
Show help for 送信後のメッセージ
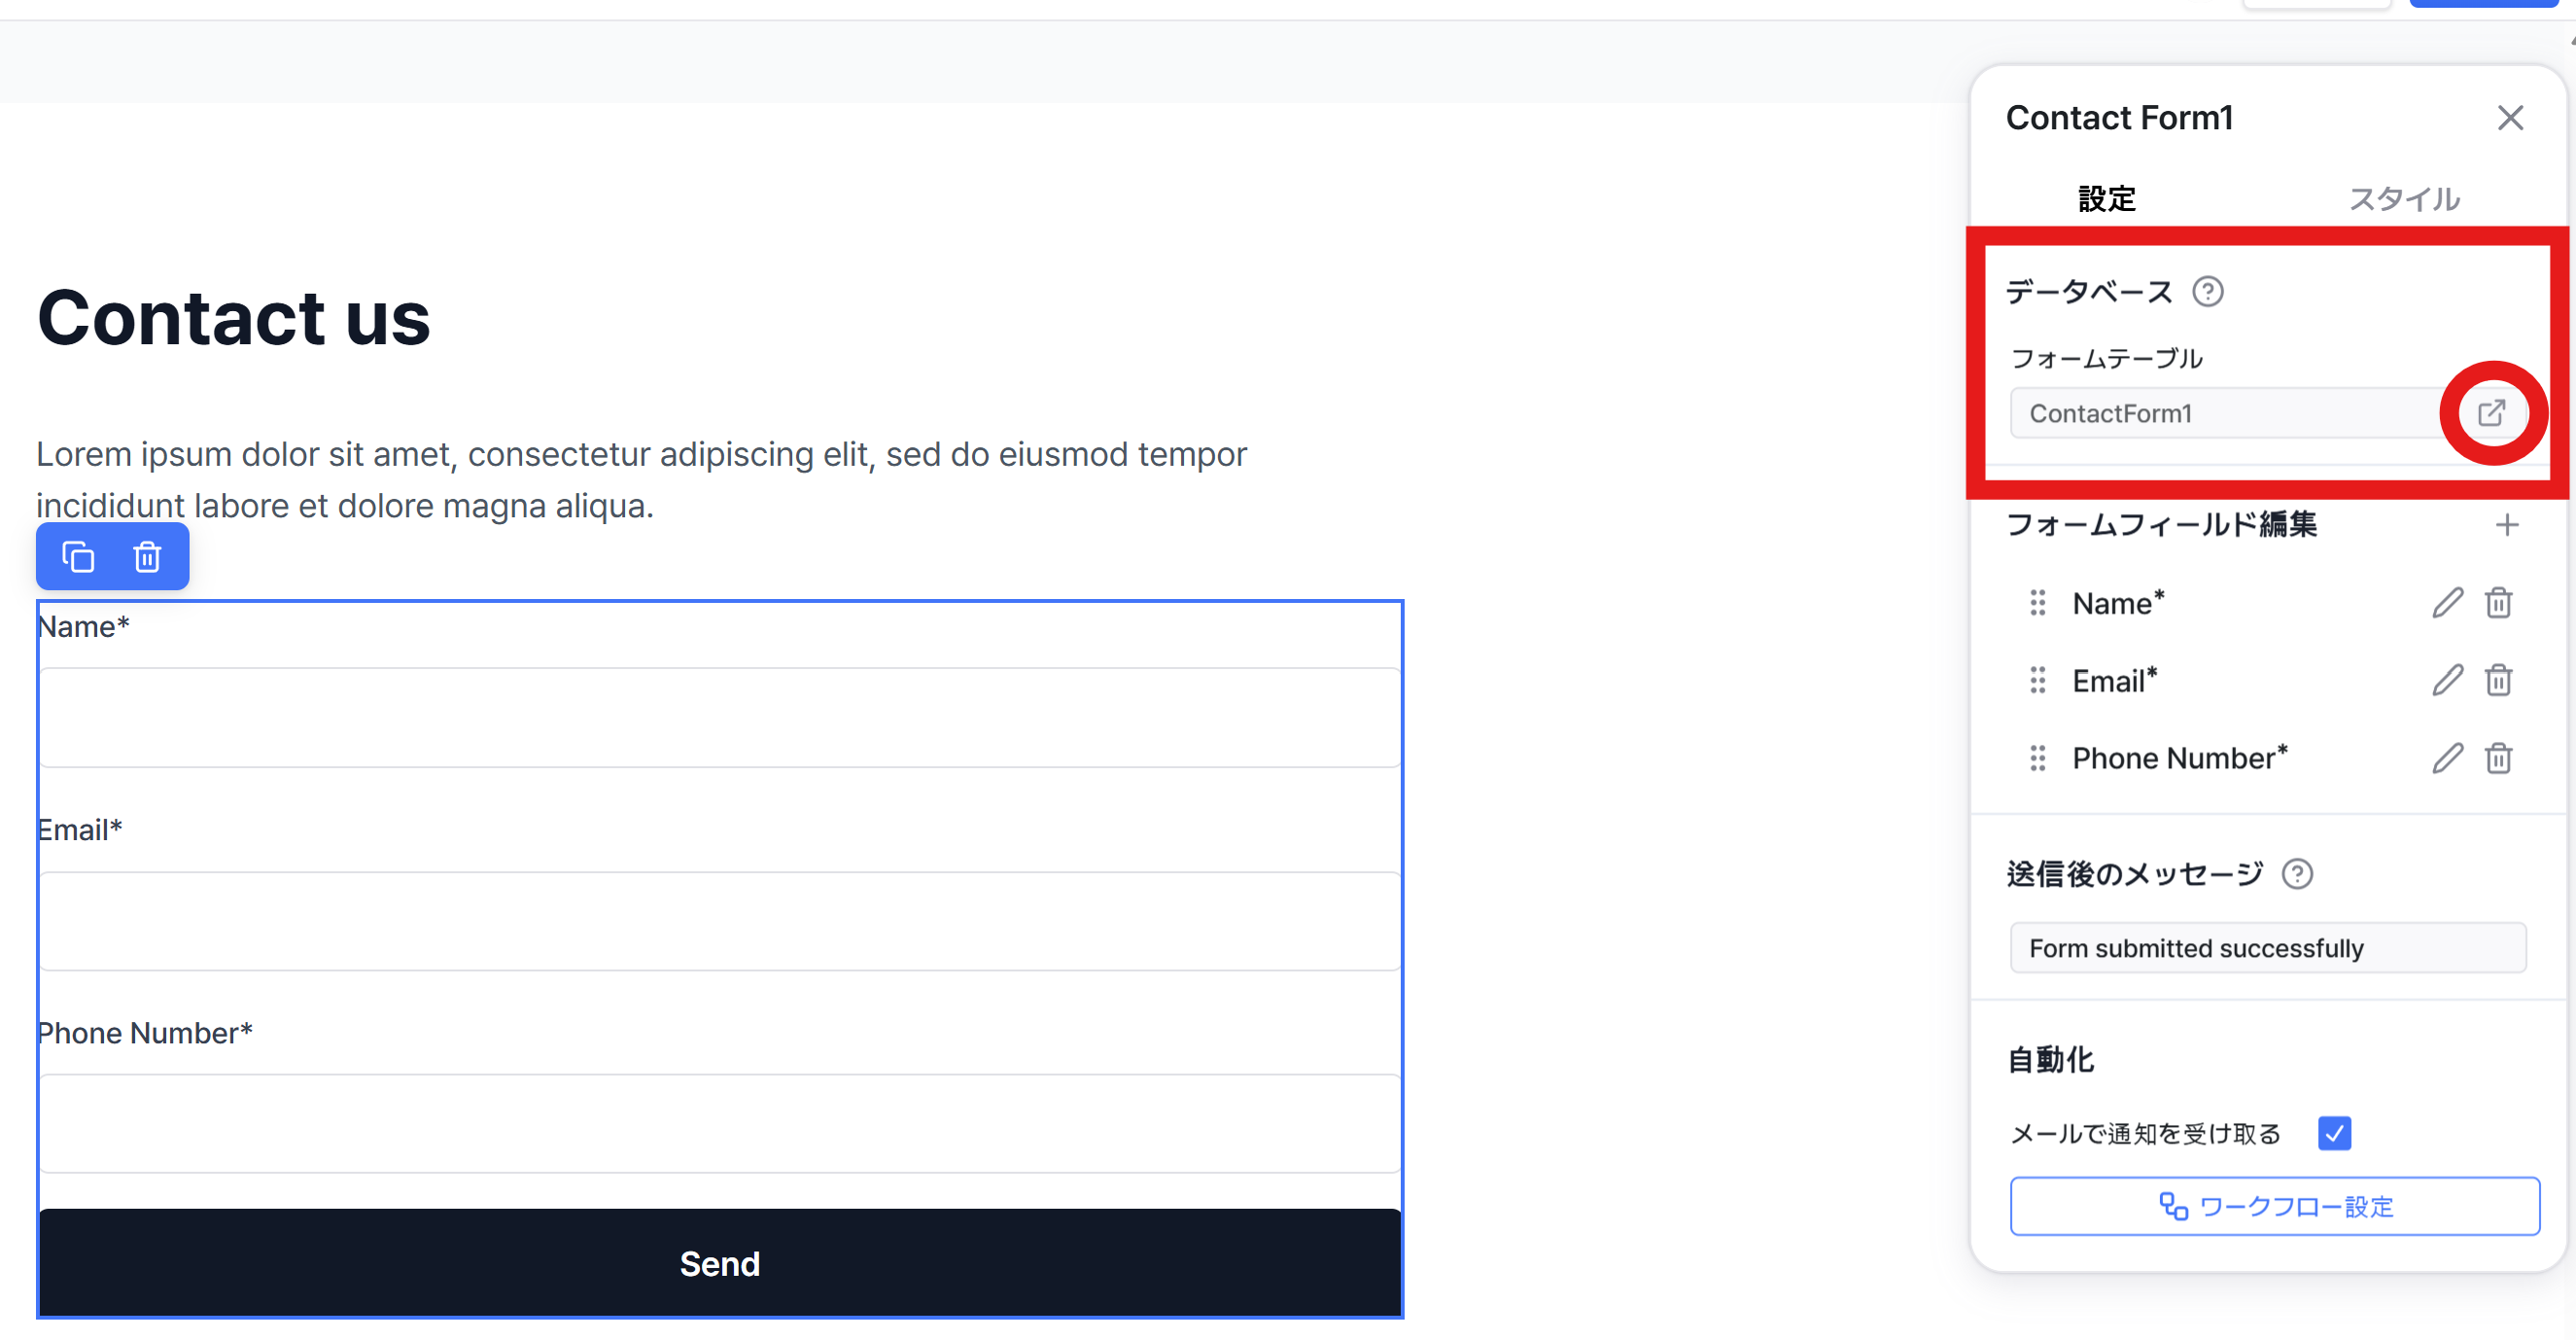click(2297, 874)
